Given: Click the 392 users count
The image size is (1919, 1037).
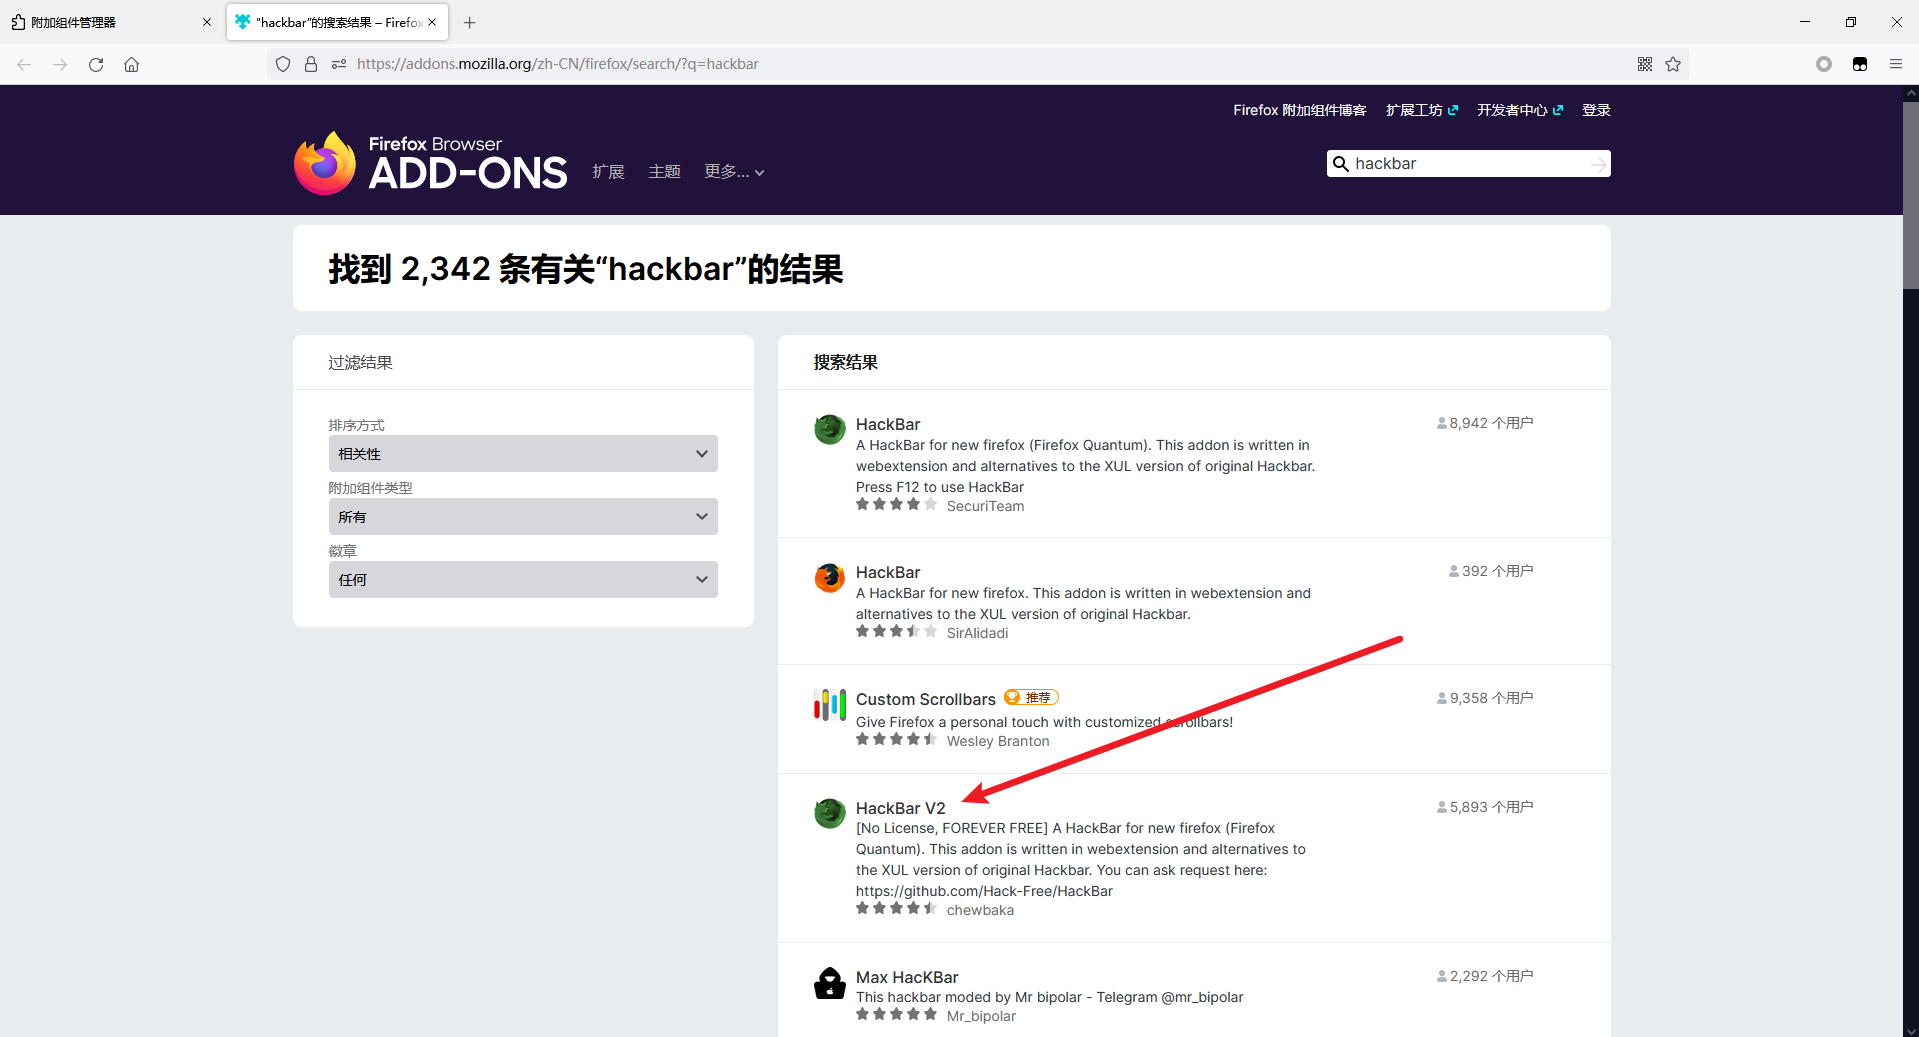Looking at the screenshot, I should pyautogui.click(x=1491, y=571).
